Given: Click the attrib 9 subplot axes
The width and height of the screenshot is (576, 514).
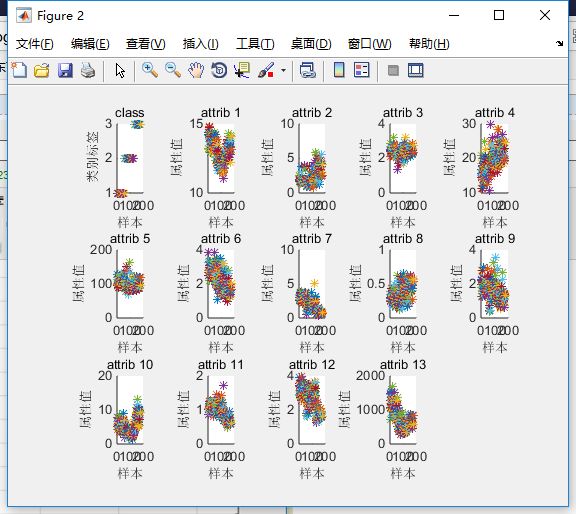Looking at the screenshot, I should (494, 284).
